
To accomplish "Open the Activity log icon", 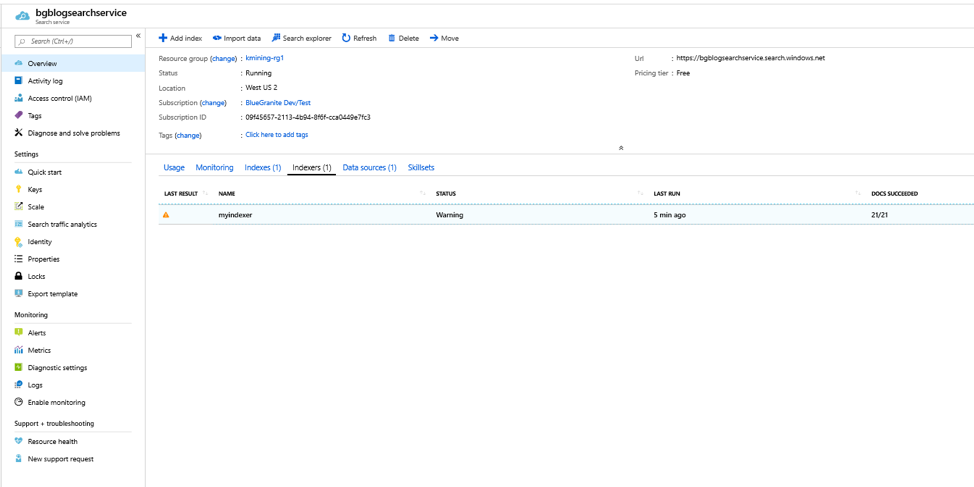I will pos(19,81).
